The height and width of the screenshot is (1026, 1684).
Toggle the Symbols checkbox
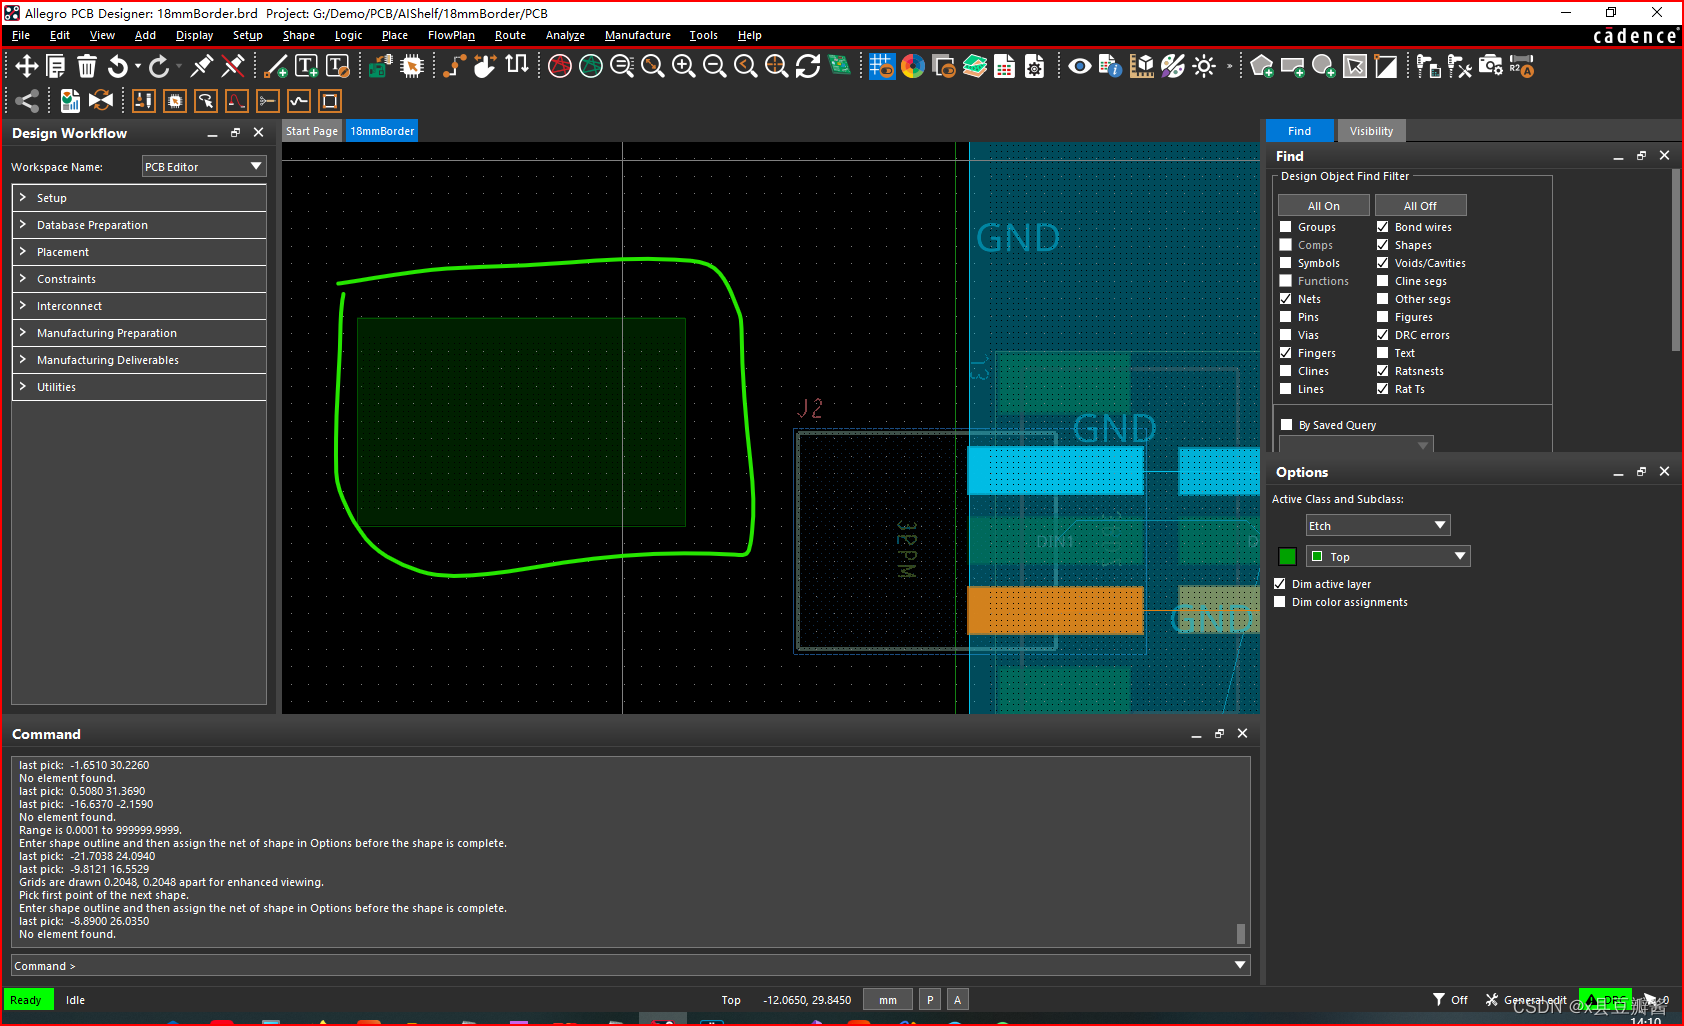1286,263
